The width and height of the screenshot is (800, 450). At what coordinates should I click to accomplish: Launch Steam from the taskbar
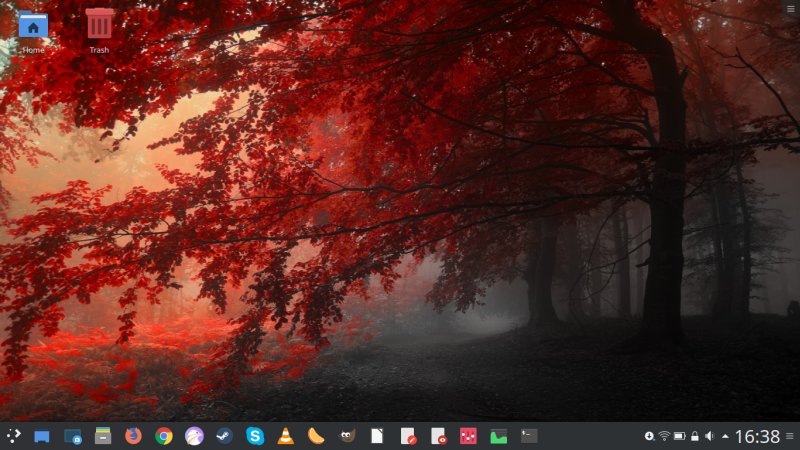coord(224,436)
